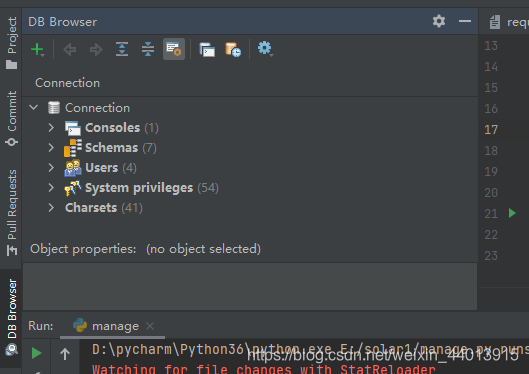Expand the Users node

pyautogui.click(x=51, y=168)
